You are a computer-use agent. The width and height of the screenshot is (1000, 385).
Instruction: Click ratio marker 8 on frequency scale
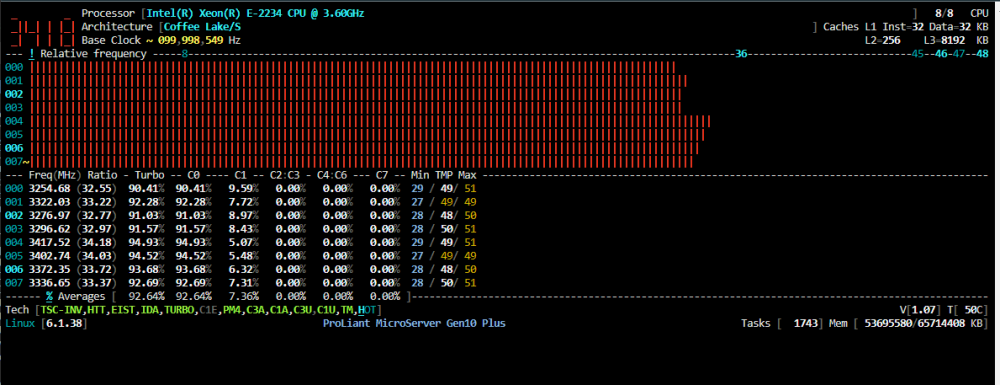pyautogui.click(x=184, y=54)
